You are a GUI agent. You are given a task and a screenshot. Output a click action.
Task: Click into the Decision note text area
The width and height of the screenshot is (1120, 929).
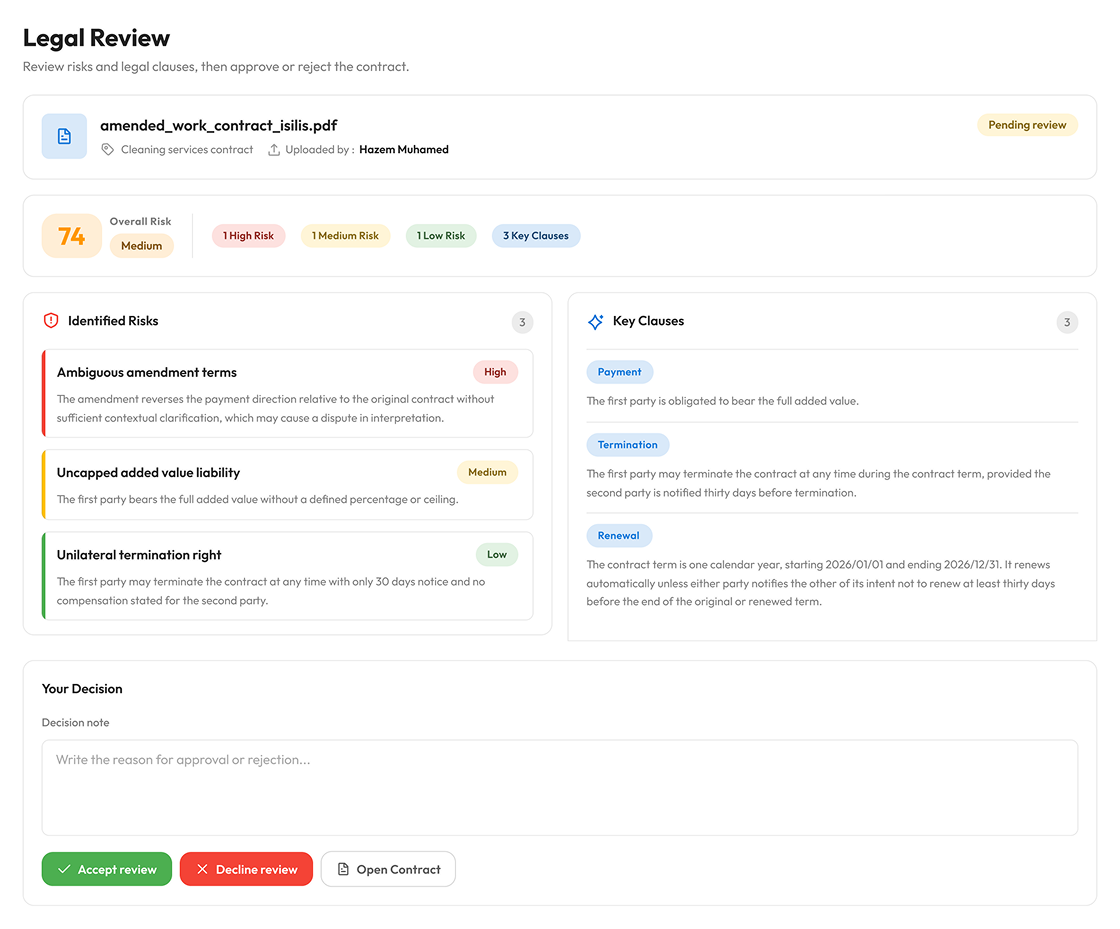coord(559,788)
